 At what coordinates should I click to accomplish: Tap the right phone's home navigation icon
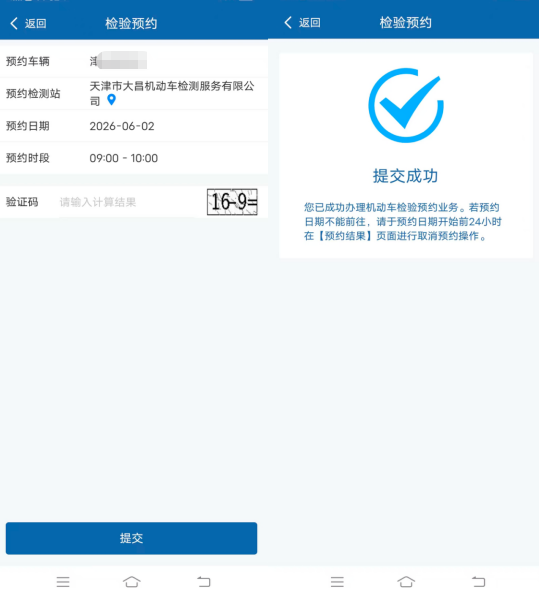coord(406,581)
